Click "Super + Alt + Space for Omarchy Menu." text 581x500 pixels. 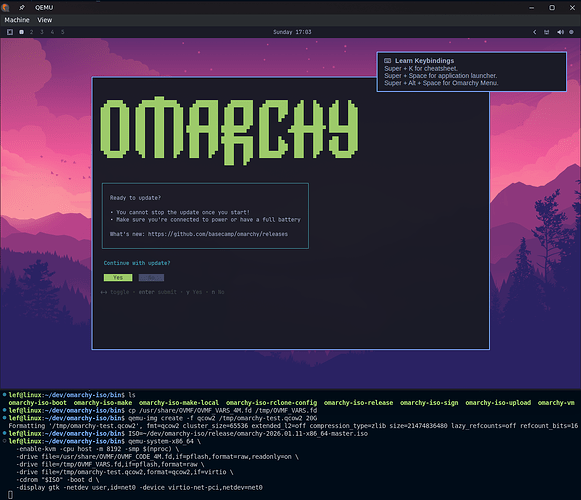pos(441,83)
